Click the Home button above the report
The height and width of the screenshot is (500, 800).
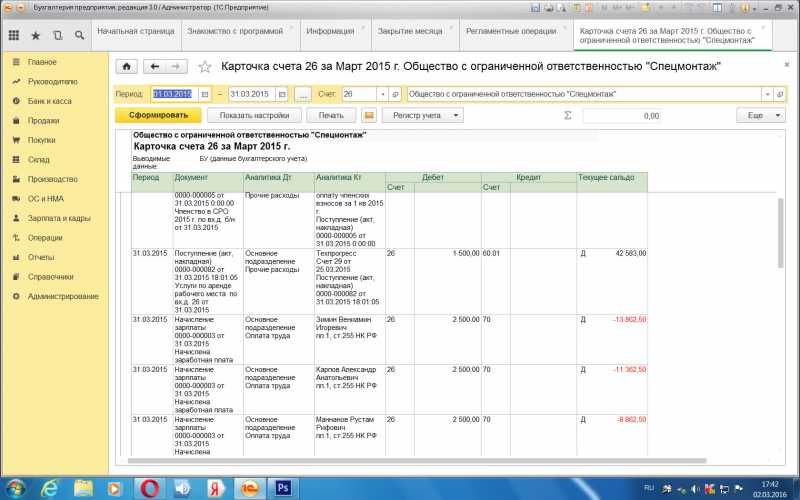click(127, 66)
